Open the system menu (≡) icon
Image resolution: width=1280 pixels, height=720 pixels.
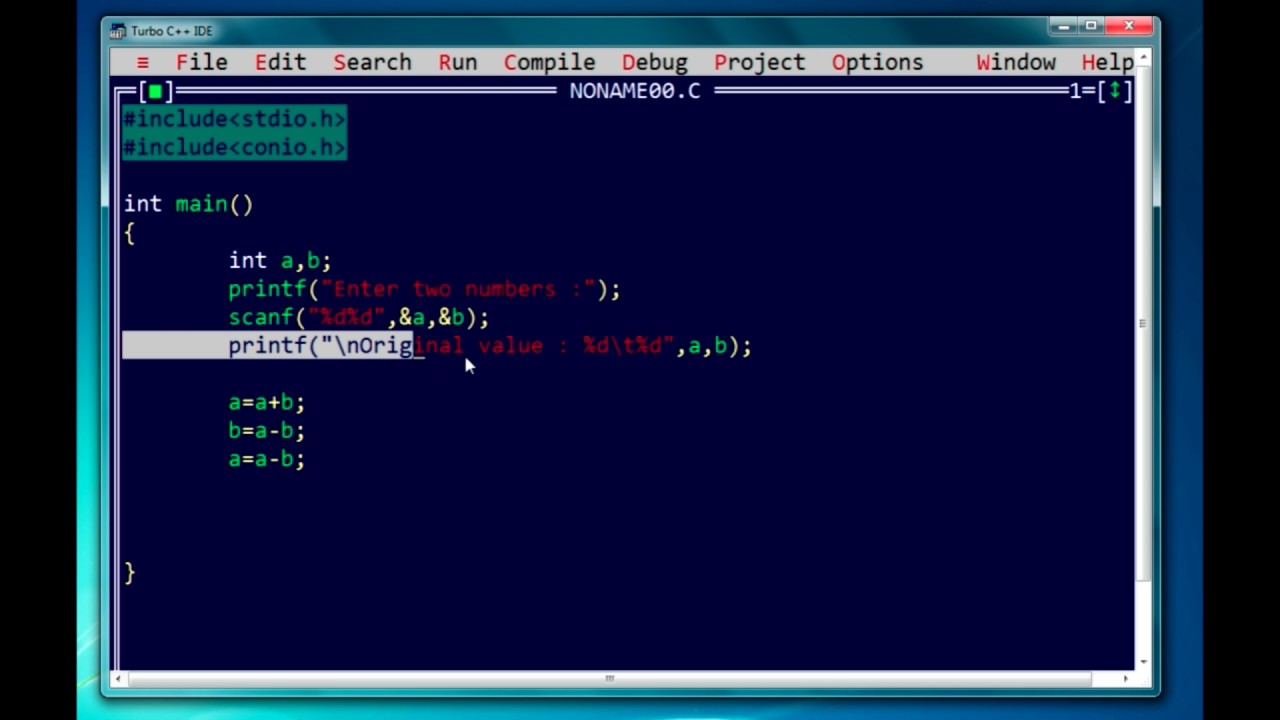[143, 62]
